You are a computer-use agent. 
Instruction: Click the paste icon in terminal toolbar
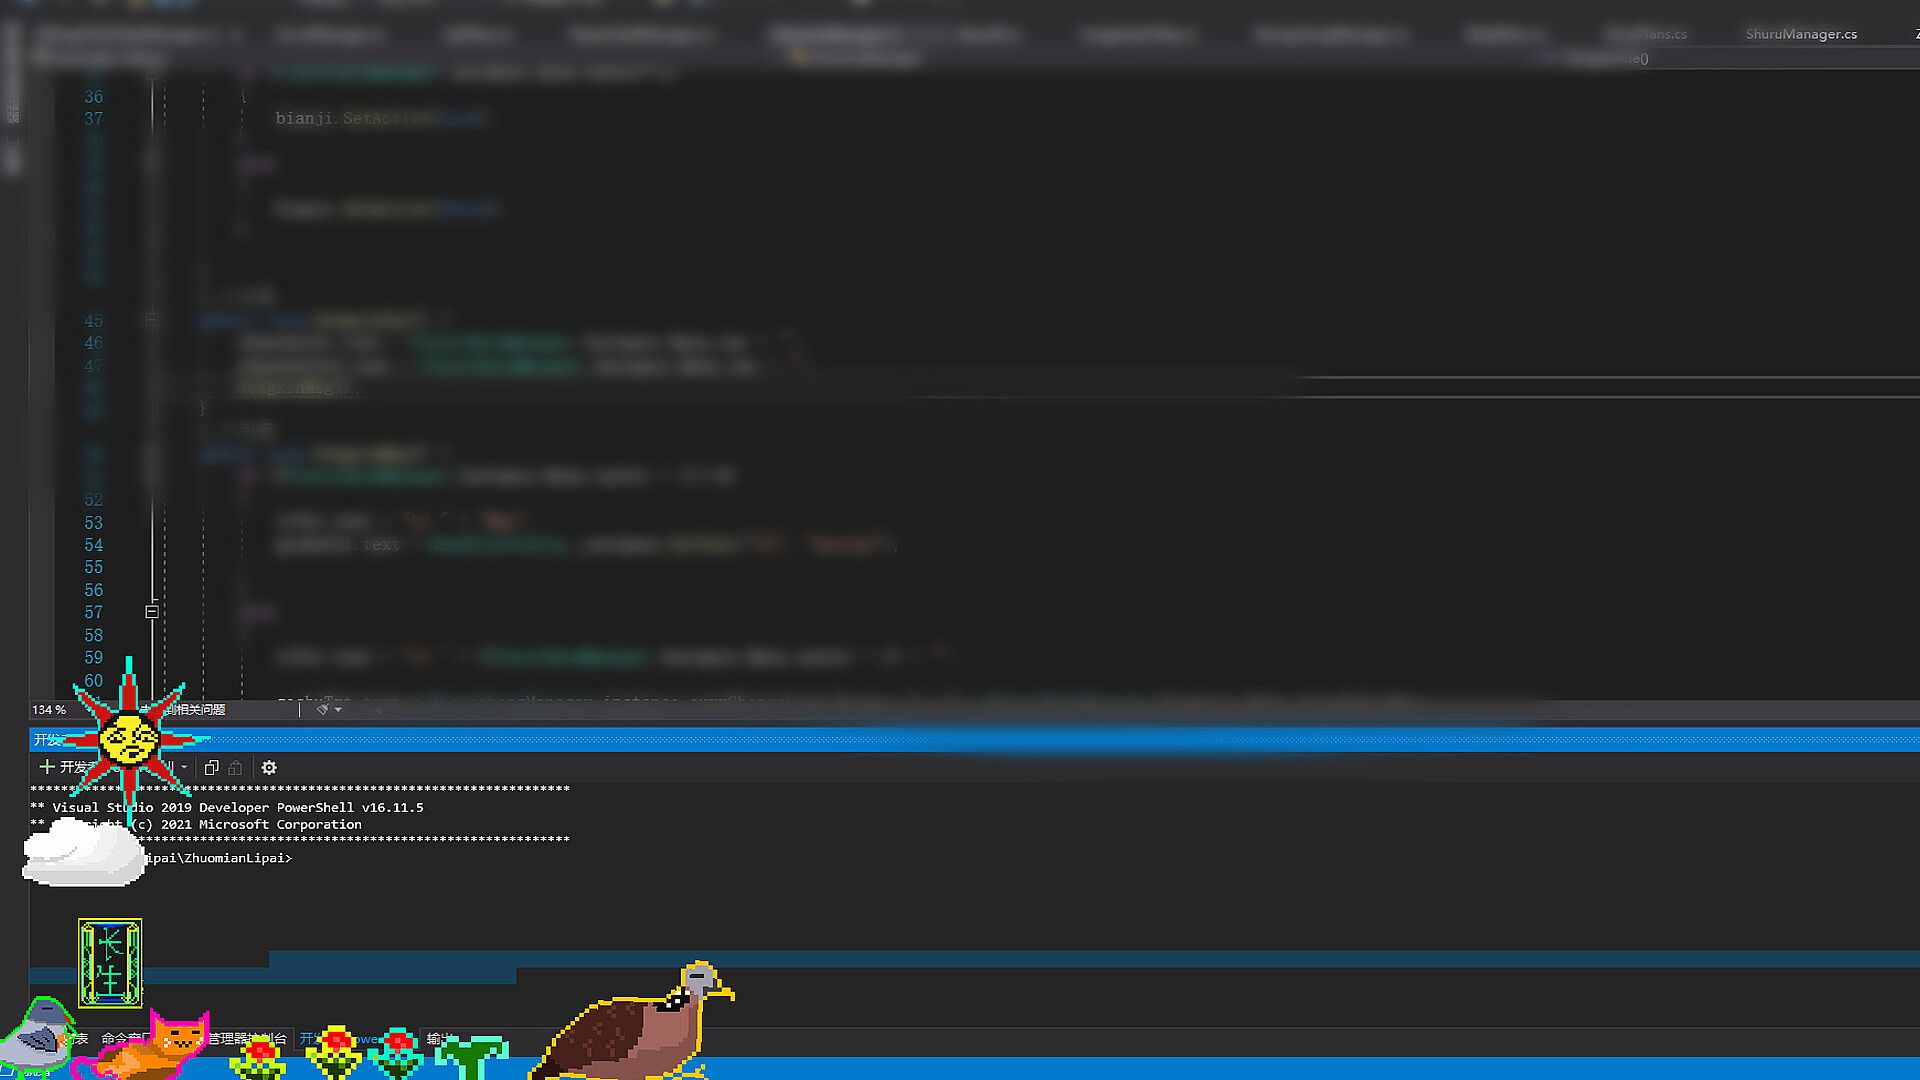pyautogui.click(x=236, y=768)
